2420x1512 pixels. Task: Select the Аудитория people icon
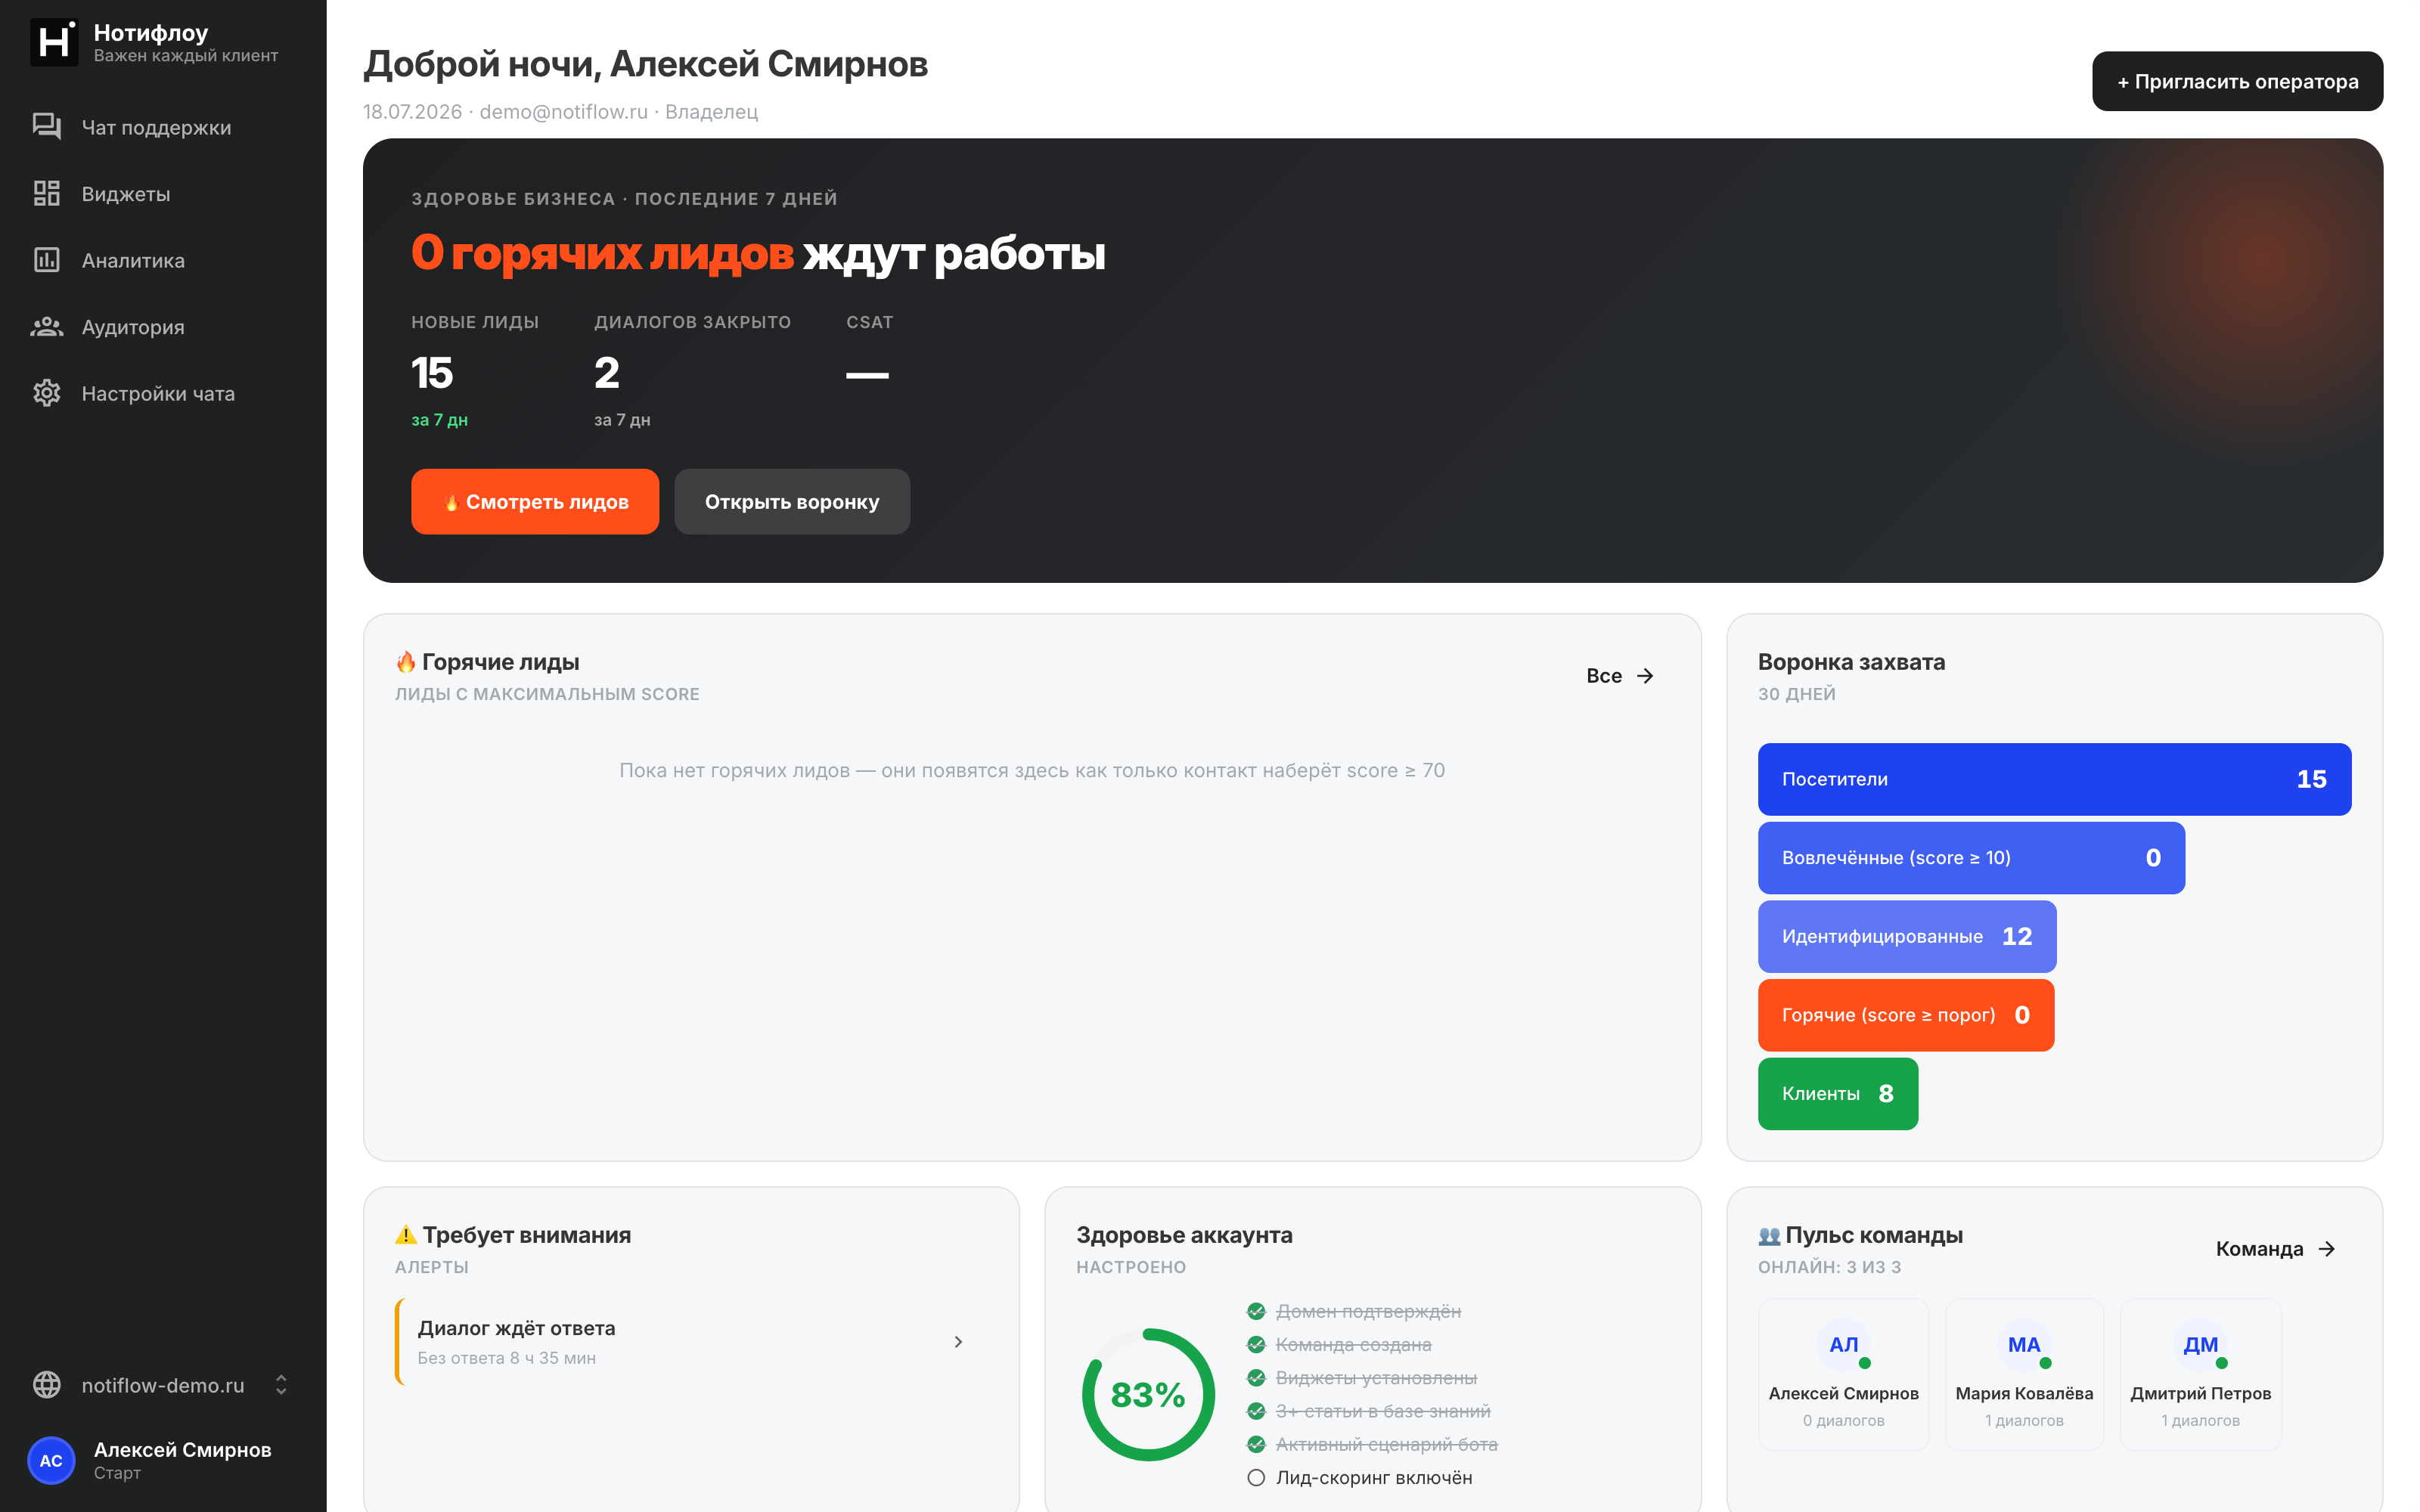(46, 327)
